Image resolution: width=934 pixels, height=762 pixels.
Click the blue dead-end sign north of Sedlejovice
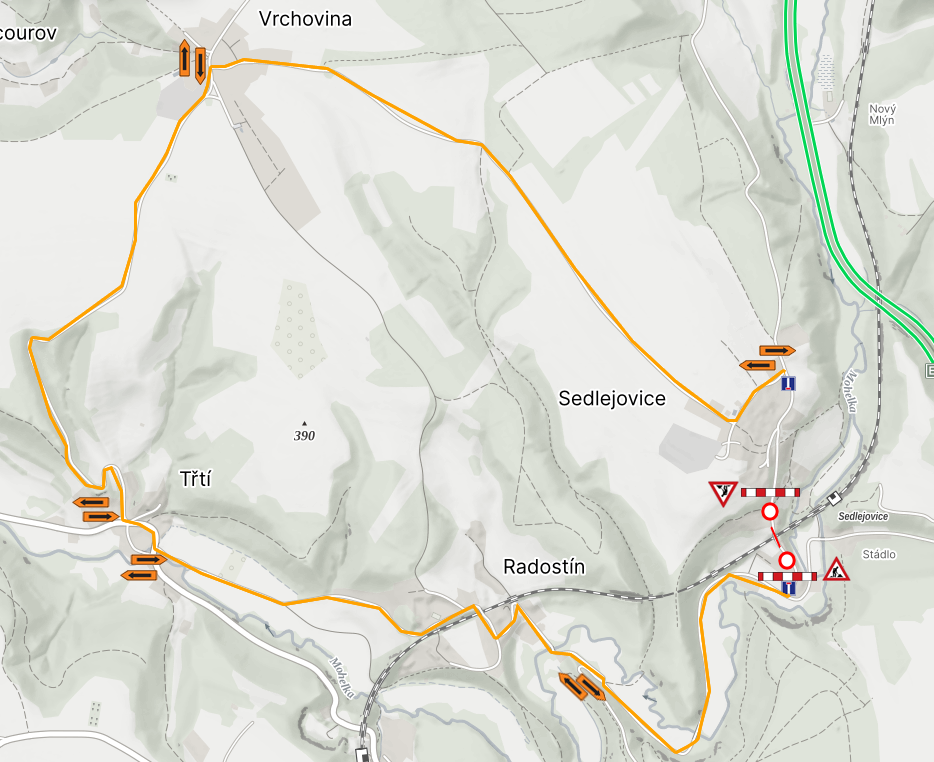click(789, 383)
